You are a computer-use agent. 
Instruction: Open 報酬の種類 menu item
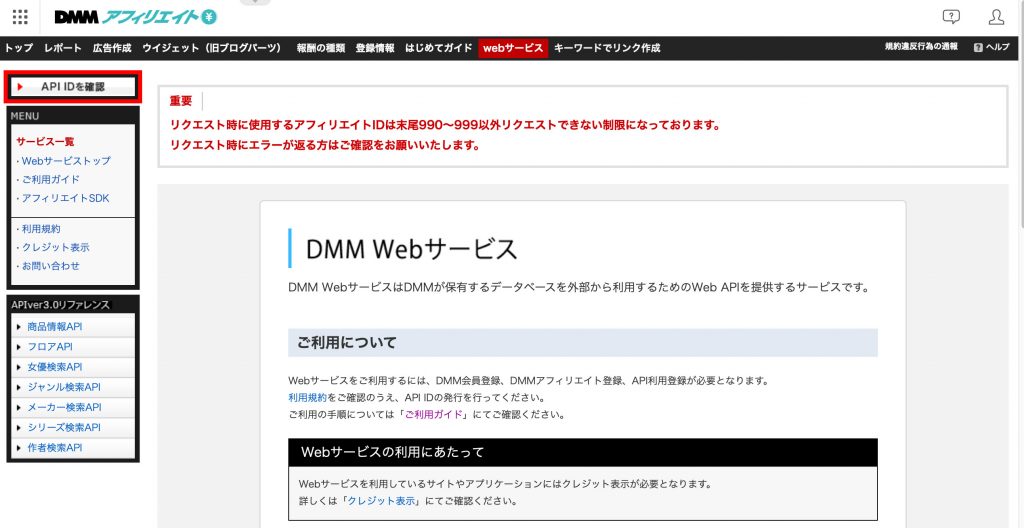click(x=321, y=48)
